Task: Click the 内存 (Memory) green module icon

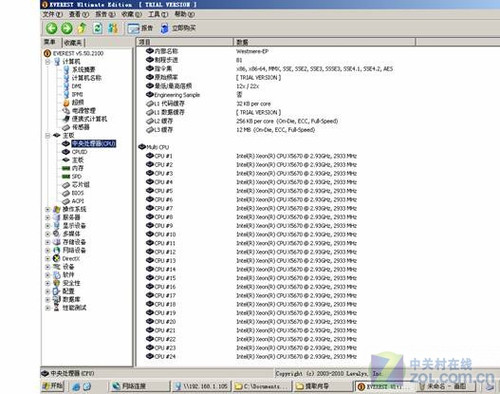Action: point(66,168)
